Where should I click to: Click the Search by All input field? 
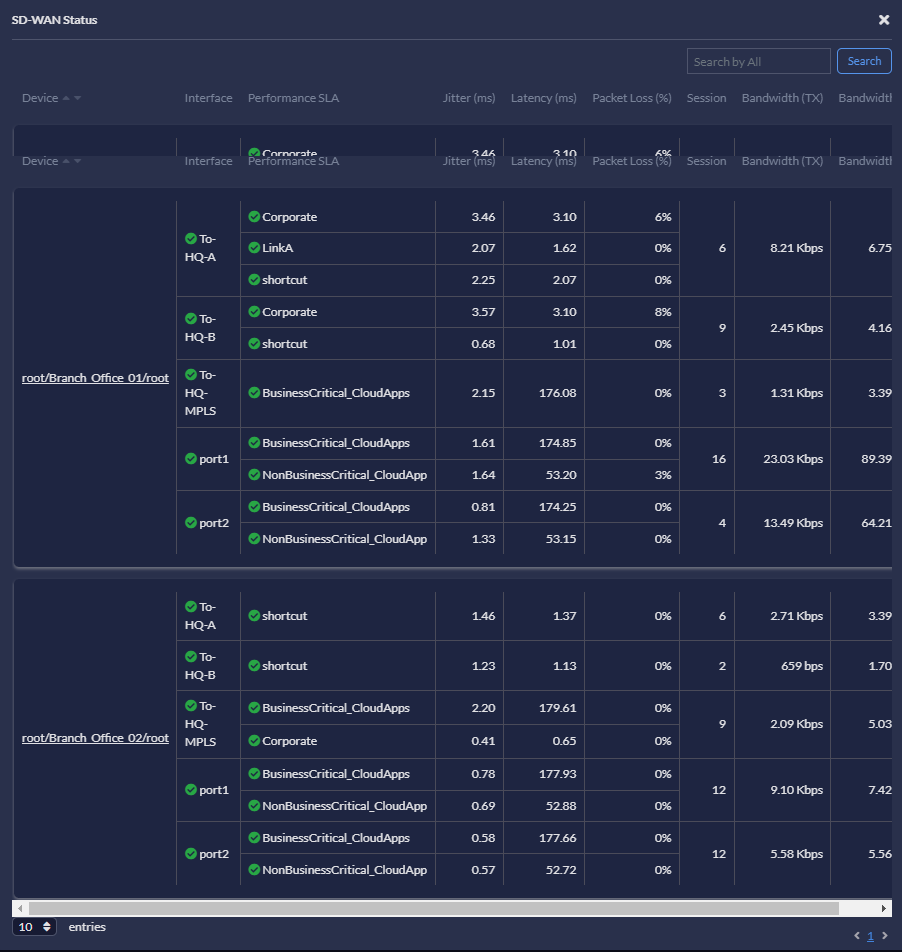758,61
